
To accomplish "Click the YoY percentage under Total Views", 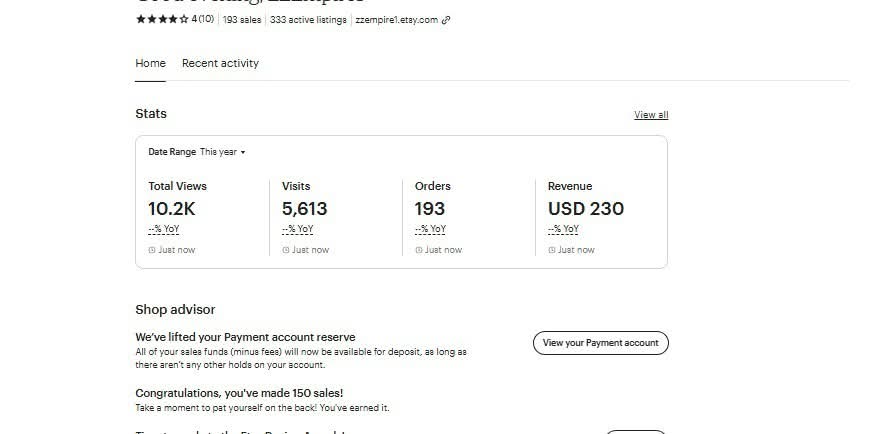I will coord(163,229).
